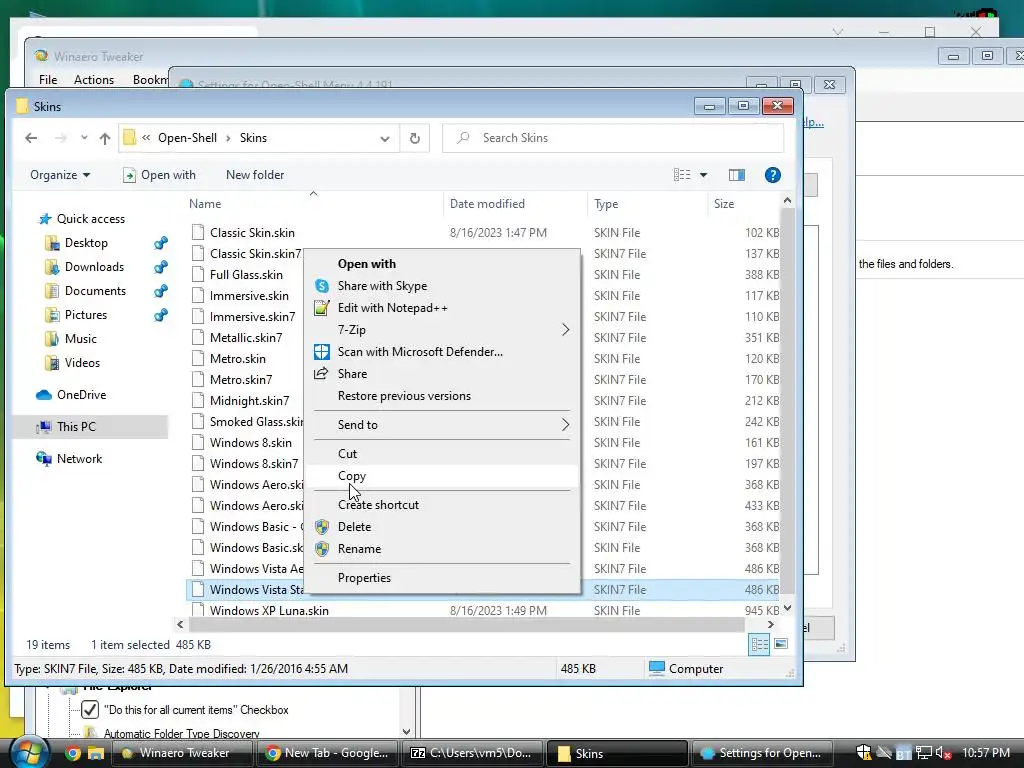Expand the address bar history dropdown
This screenshot has height=768, width=1024.
(x=385, y=138)
